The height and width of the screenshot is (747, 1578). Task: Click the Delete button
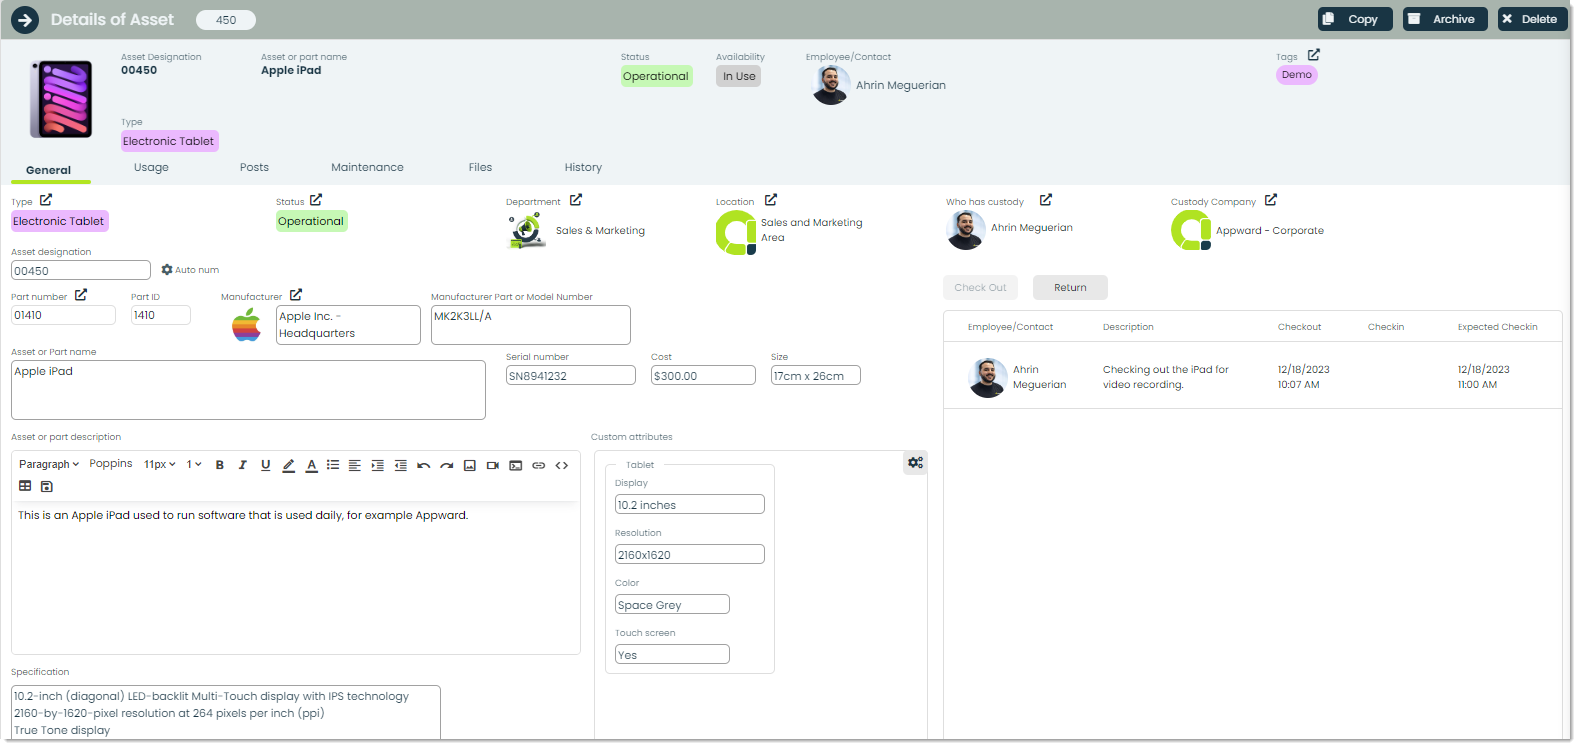1533,19
